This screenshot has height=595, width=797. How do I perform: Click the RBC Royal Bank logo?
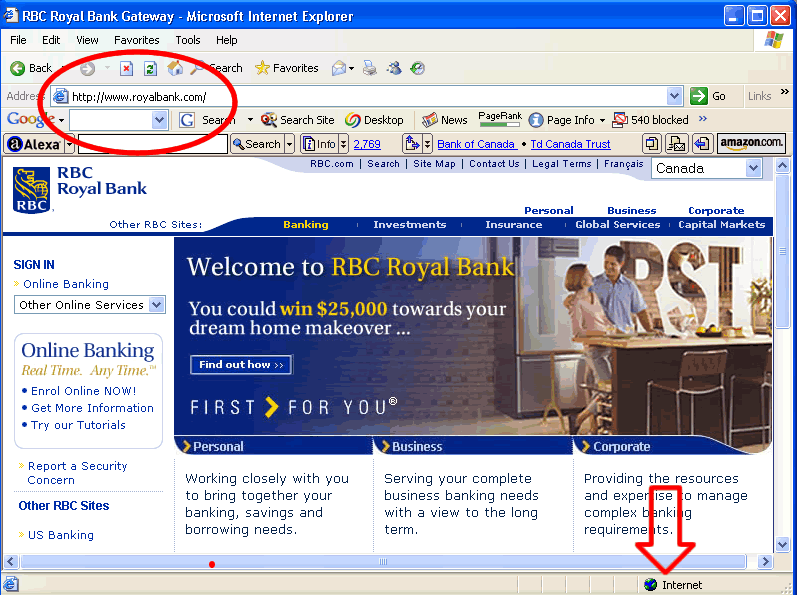79,189
